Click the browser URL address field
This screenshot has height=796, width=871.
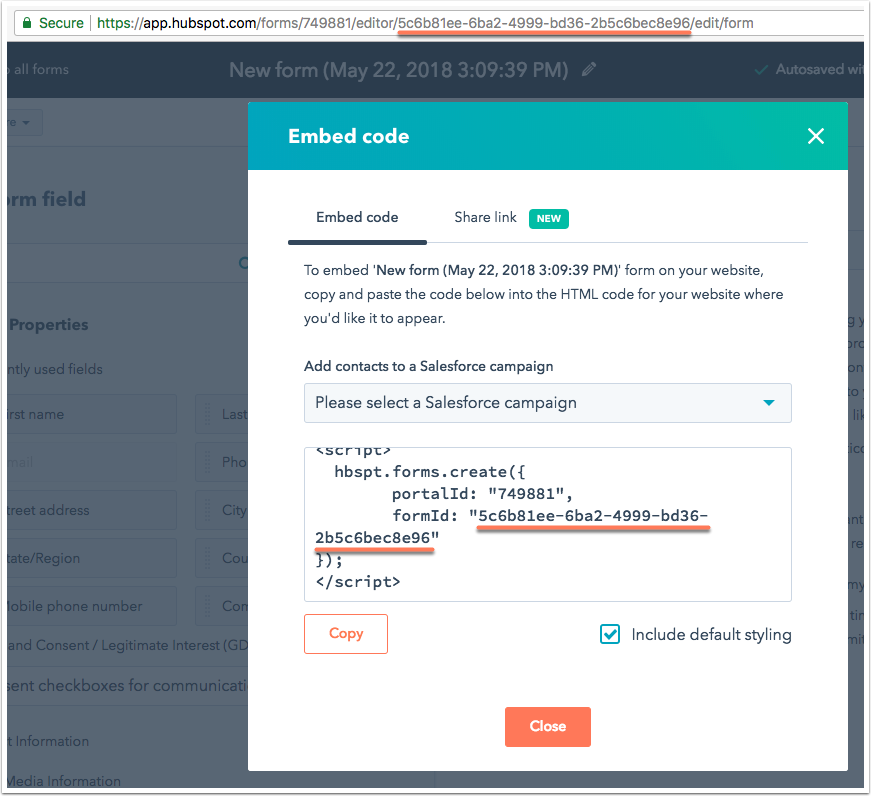439,23
